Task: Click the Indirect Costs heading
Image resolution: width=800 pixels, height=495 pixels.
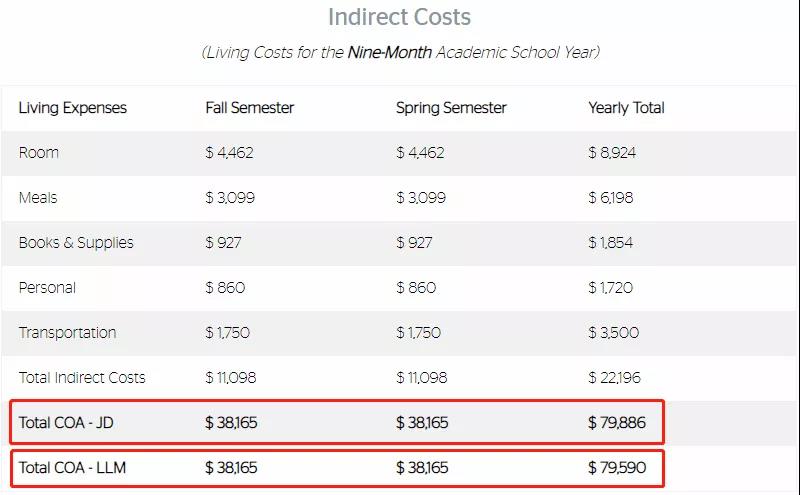Action: (x=399, y=17)
